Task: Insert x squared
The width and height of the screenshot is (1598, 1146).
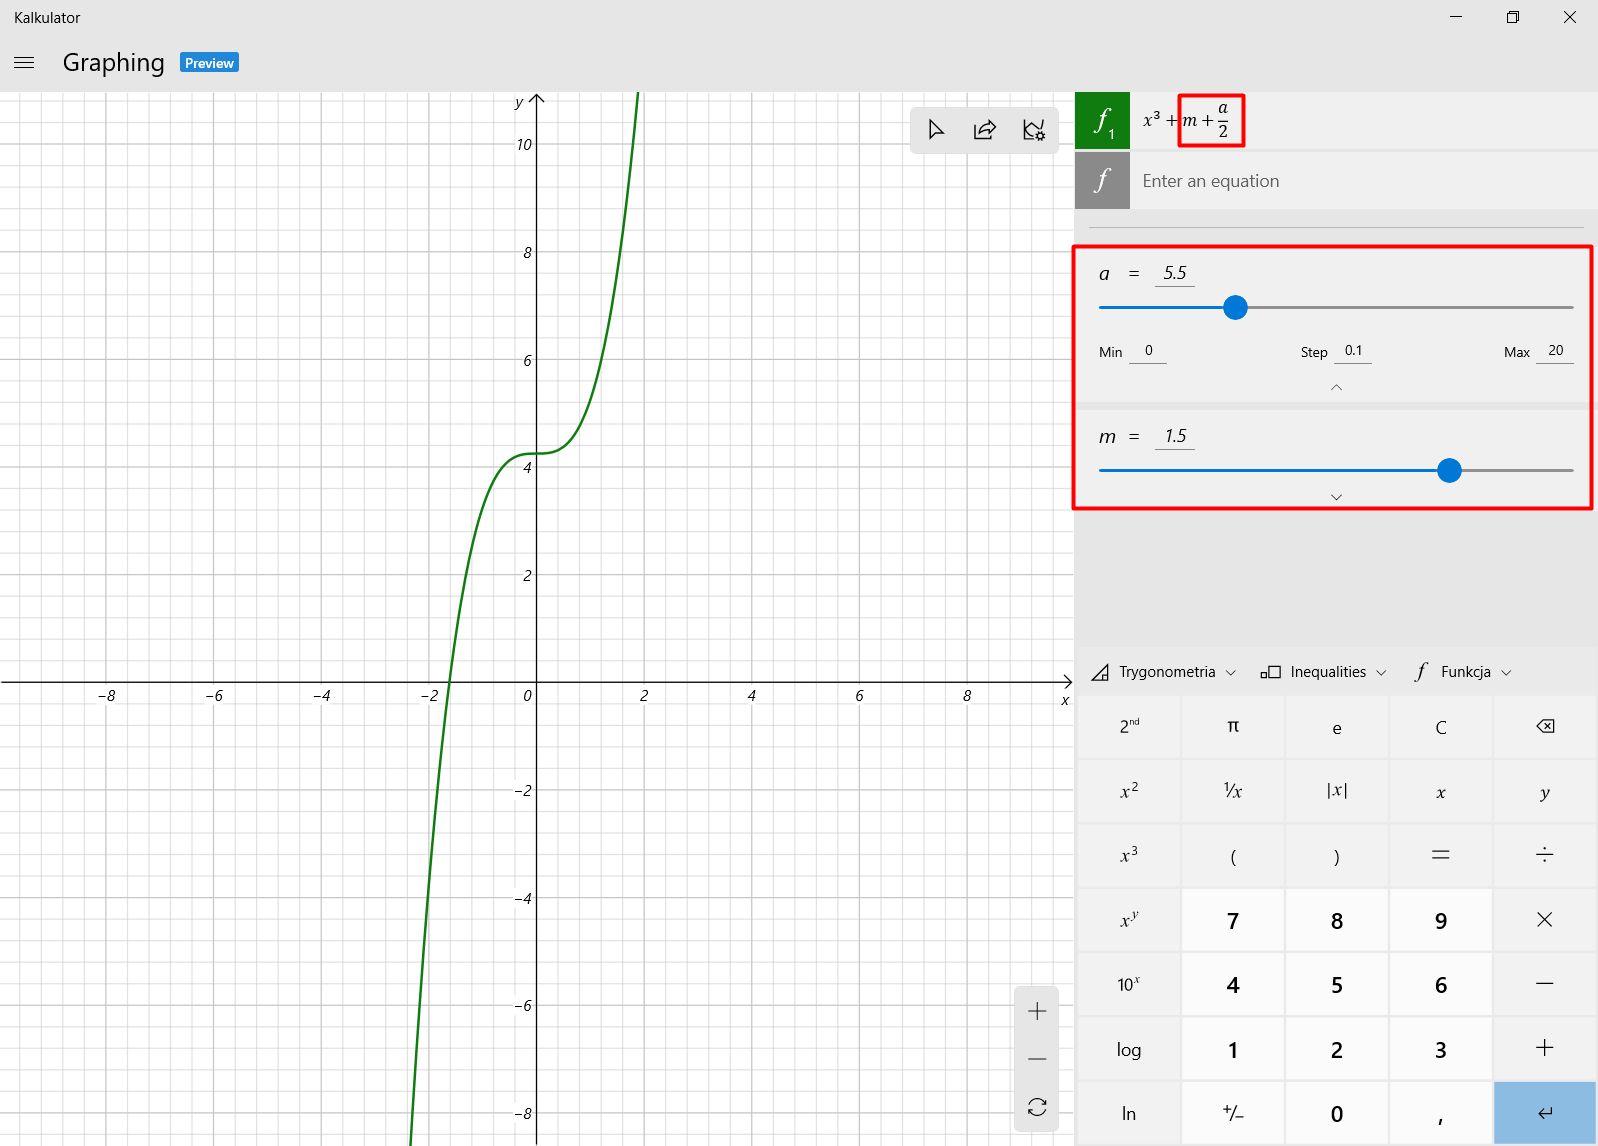Action: [1129, 791]
